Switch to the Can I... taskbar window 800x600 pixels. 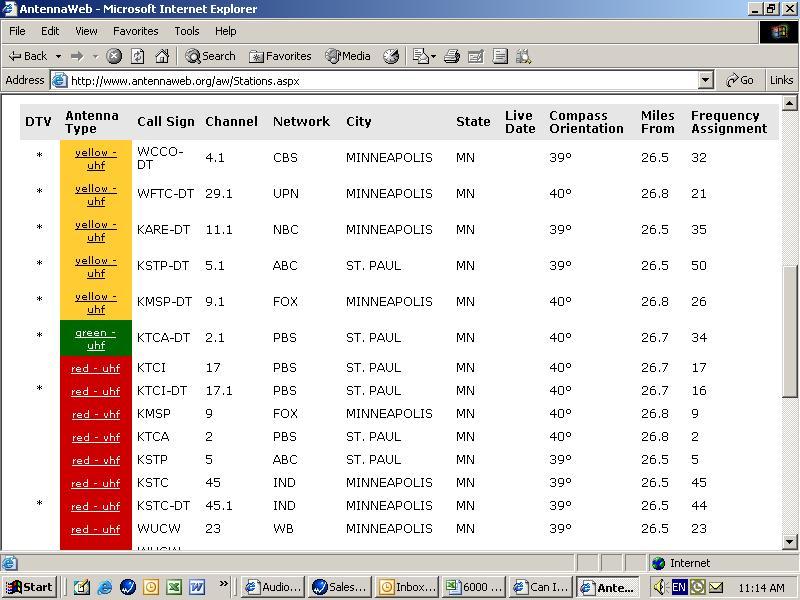coord(541,587)
